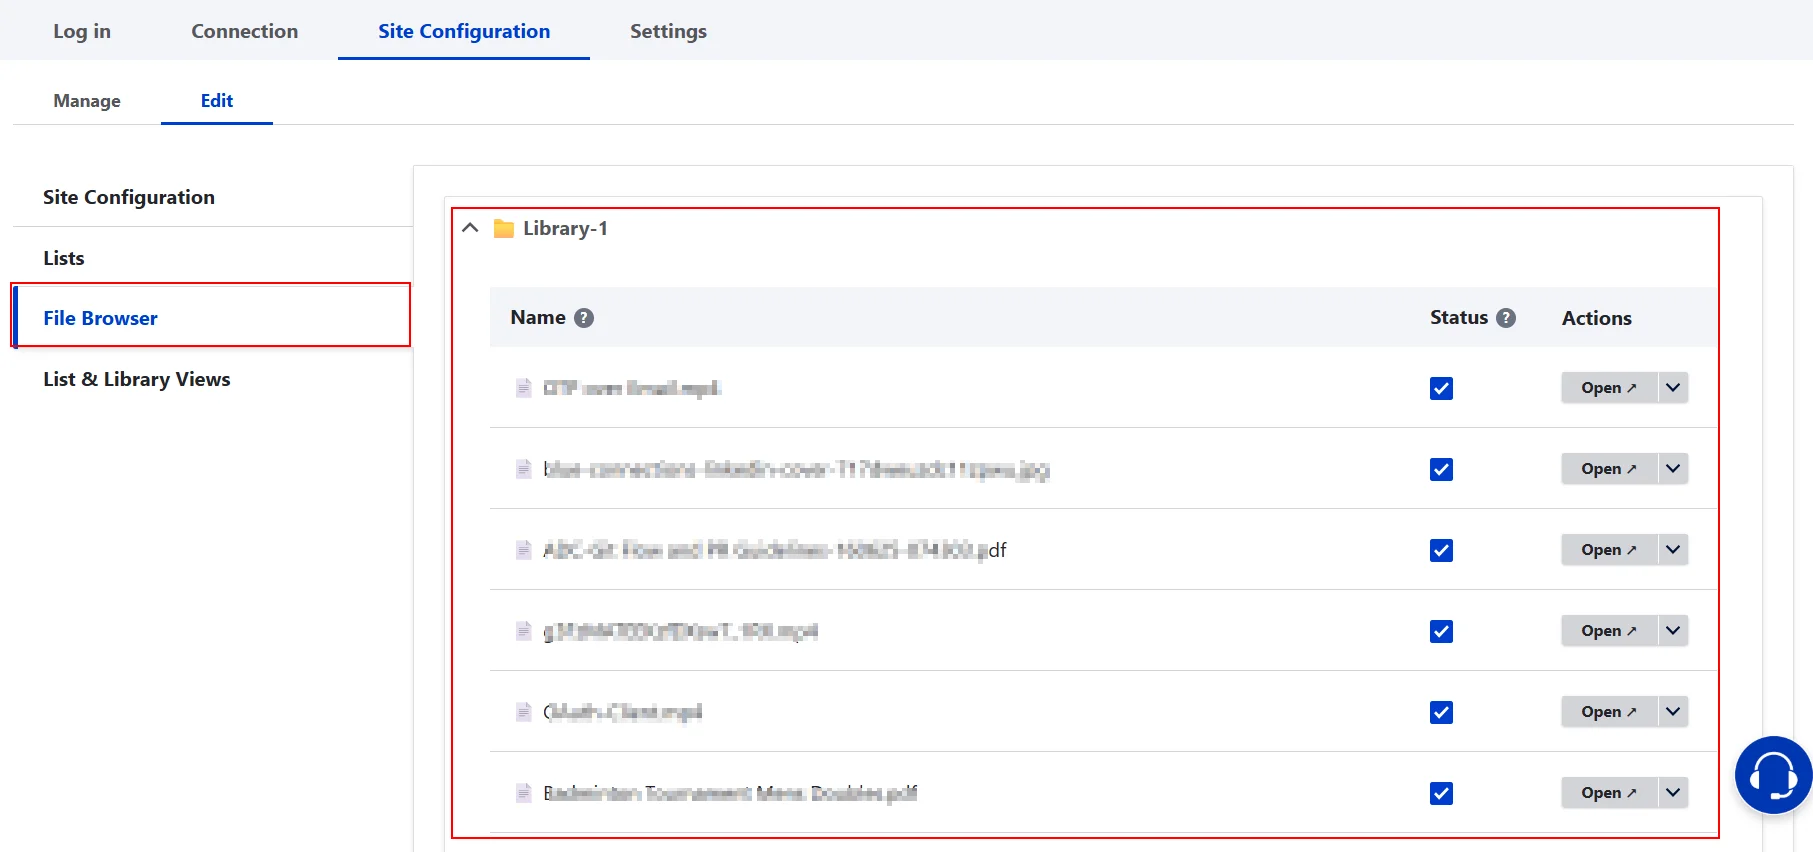Expand the Actions dropdown arrow in fifth row
Image resolution: width=1813 pixels, height=852 pixels.
coord(1673,711)
